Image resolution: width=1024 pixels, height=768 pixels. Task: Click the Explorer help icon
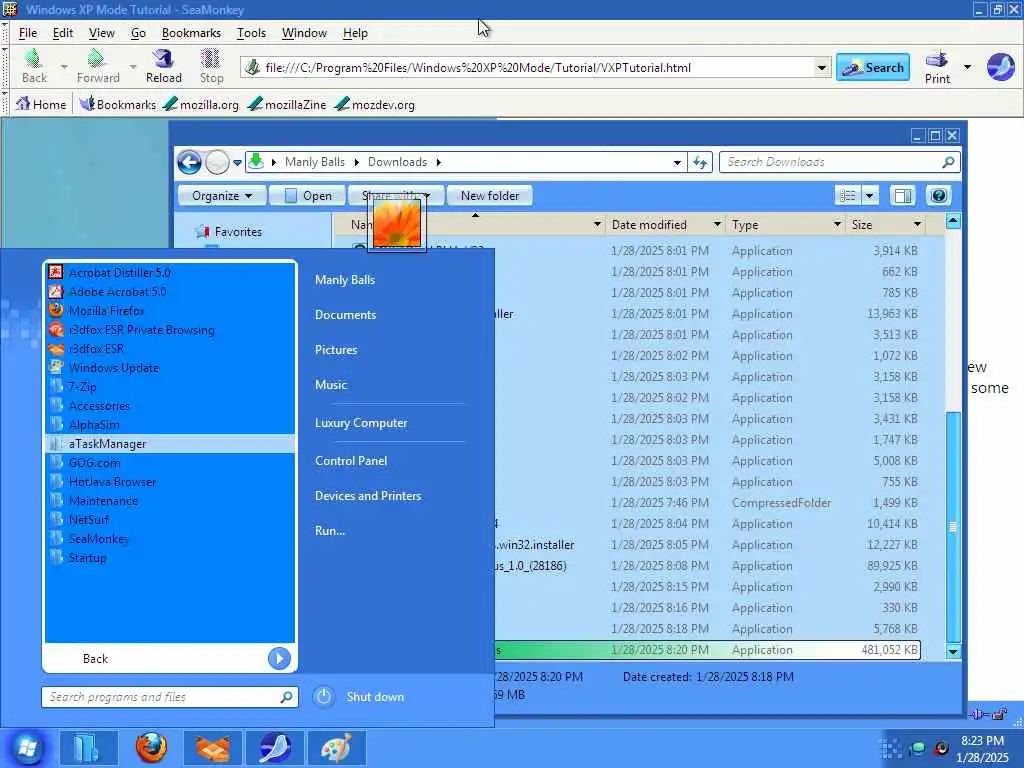(938, 195)
